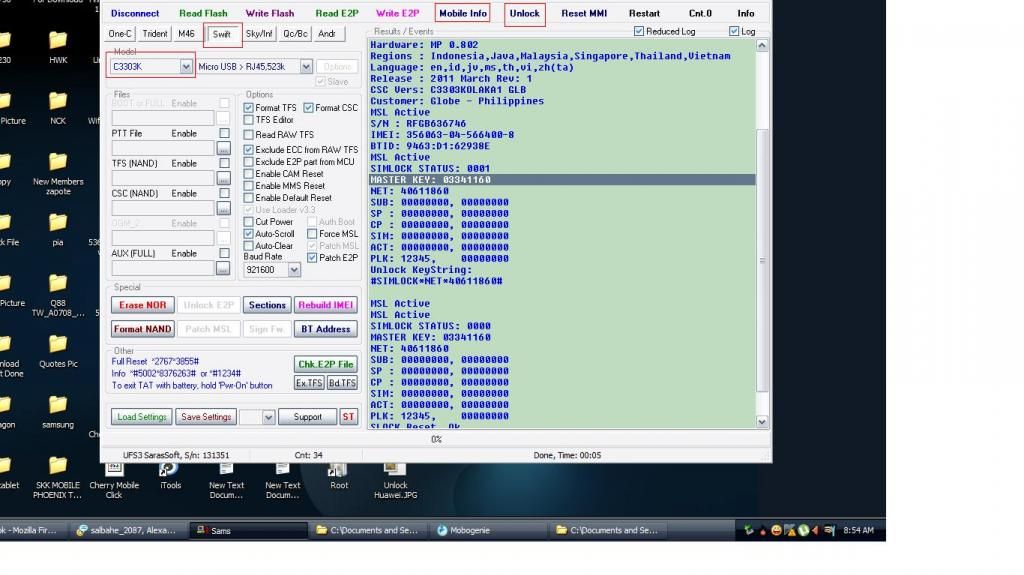The width and height of the screenshot is (1024, 575).
Task: Toggle the Format TFS checkbox
Action: pyautogui.click(x=249, y=108)
